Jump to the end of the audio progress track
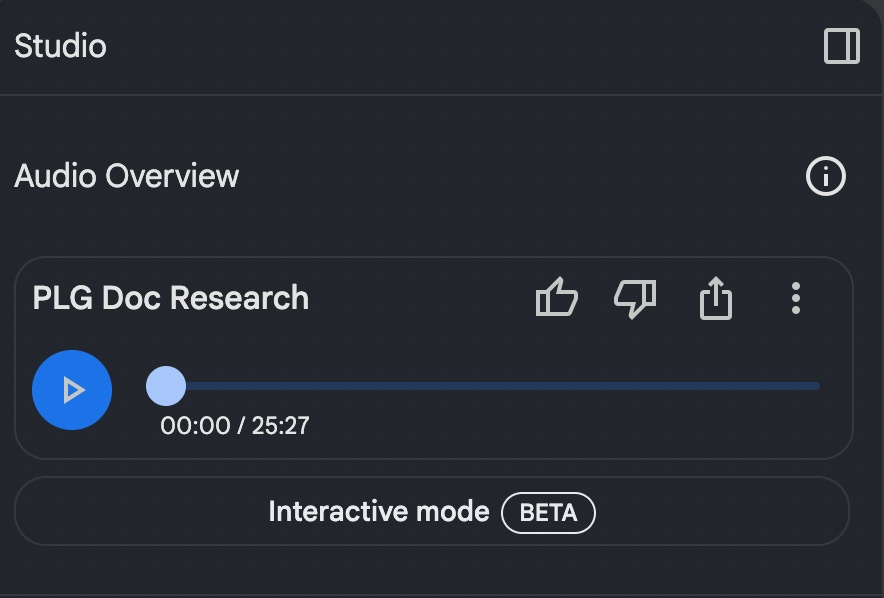 point(817,386)
